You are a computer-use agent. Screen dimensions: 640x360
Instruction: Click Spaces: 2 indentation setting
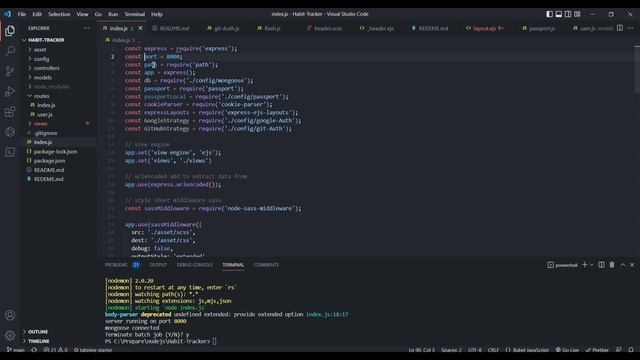(x=451, y=350)
